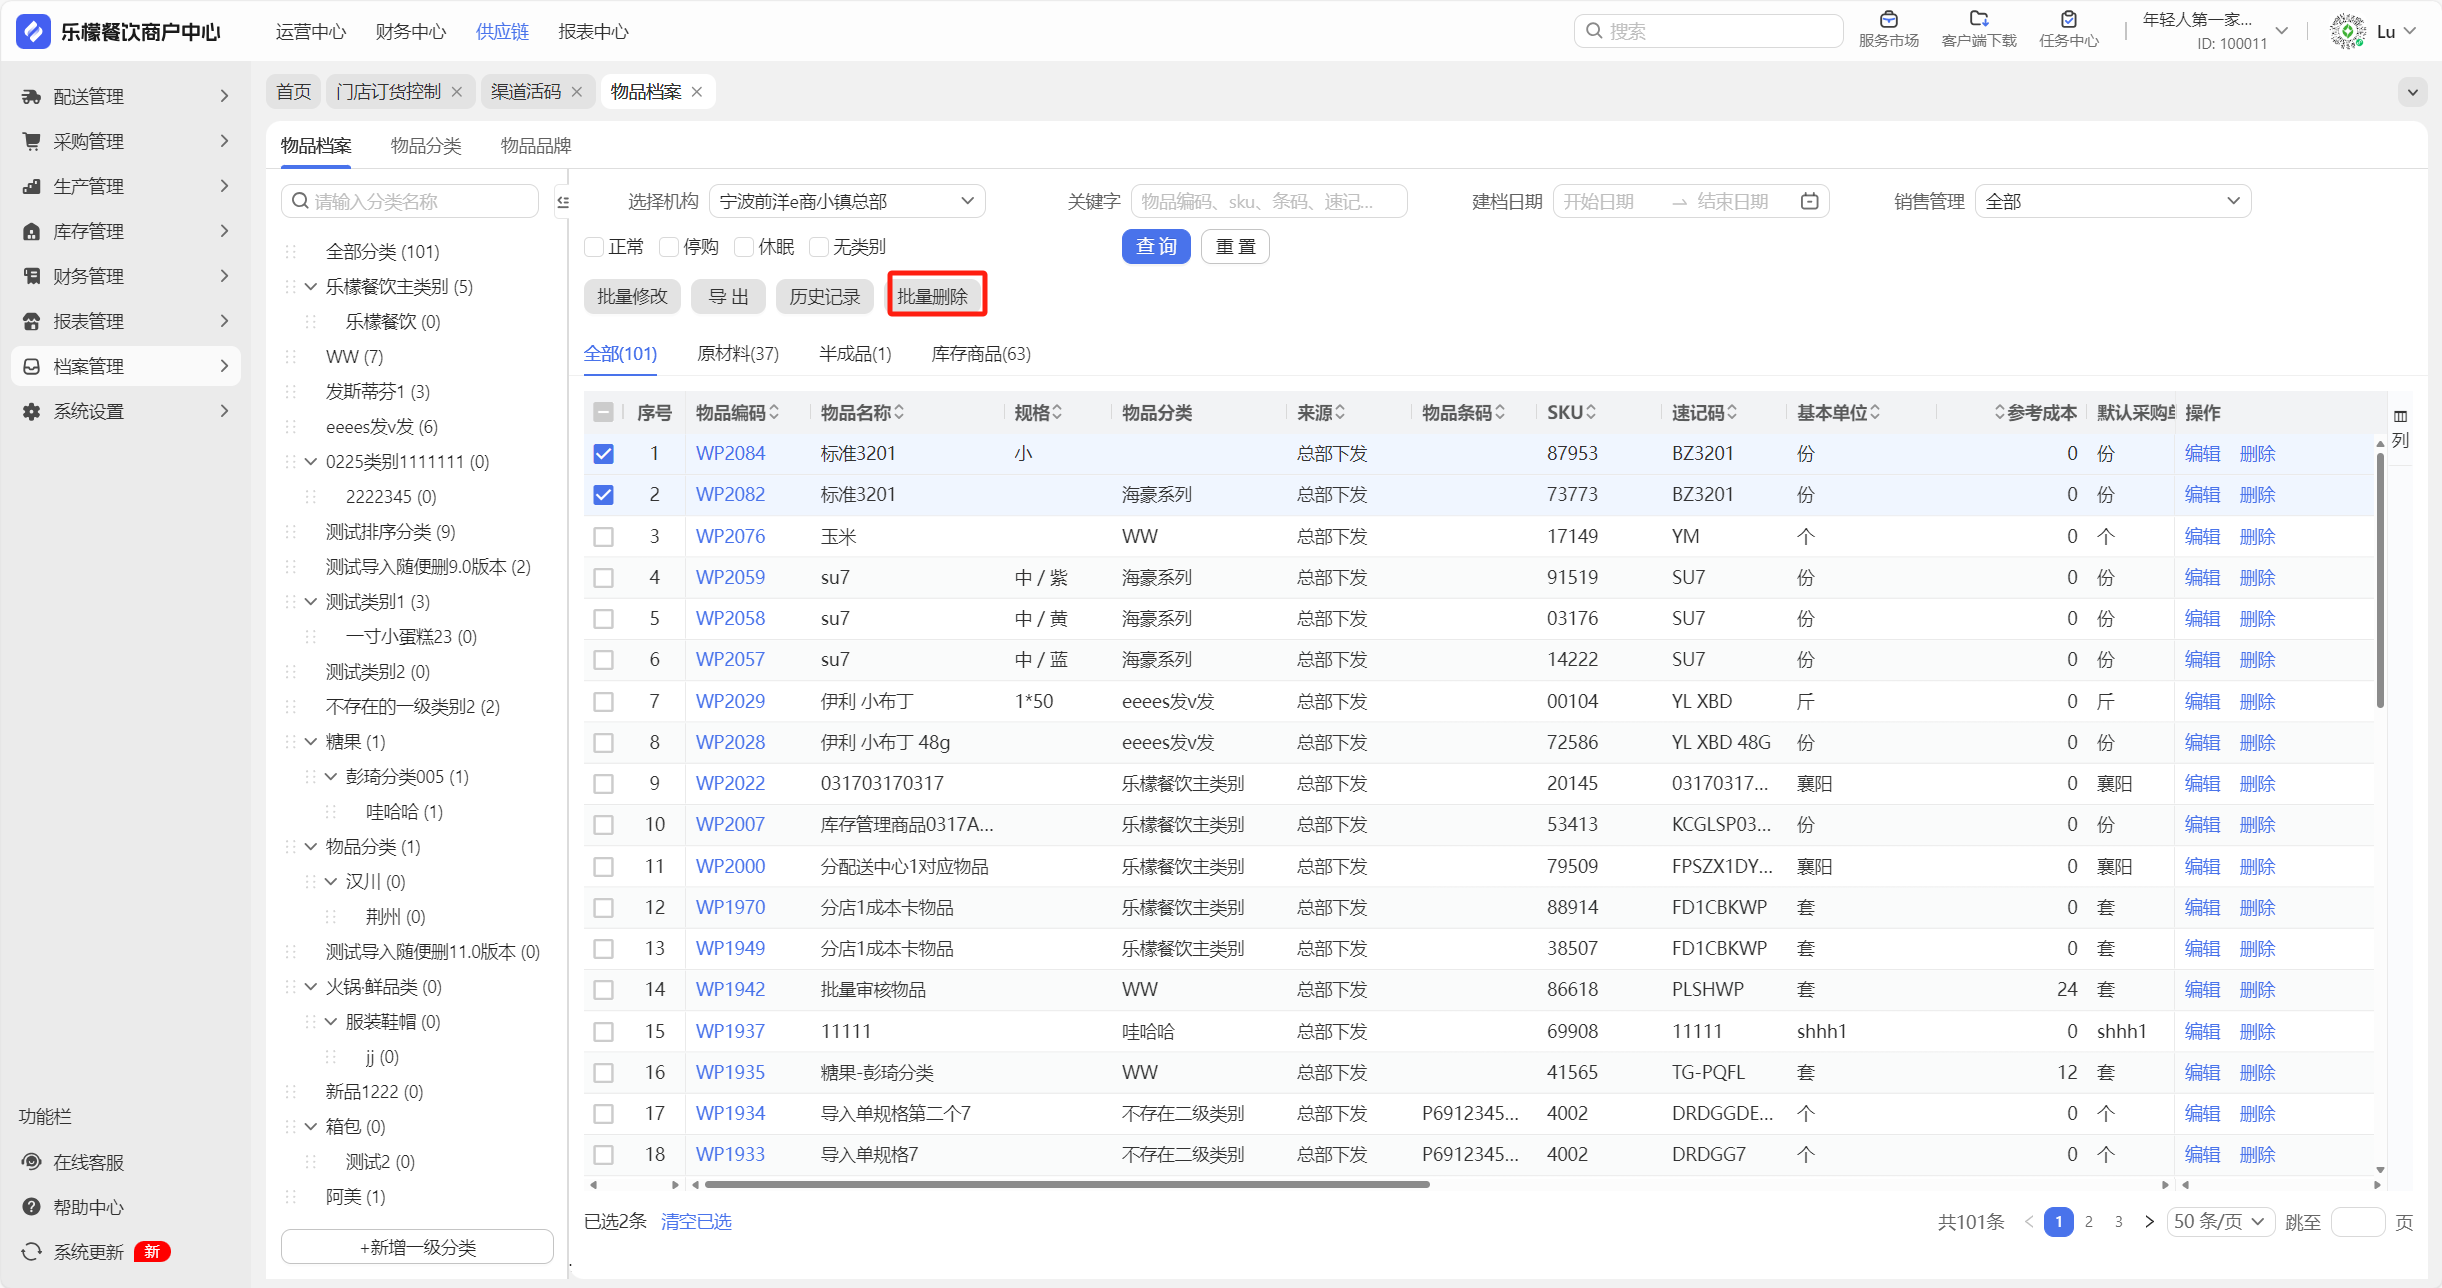Collapse the 乐檬餐饮主类别 tree node
This screenshot has width=2442, height=1288.
click(x=311, y=287)
